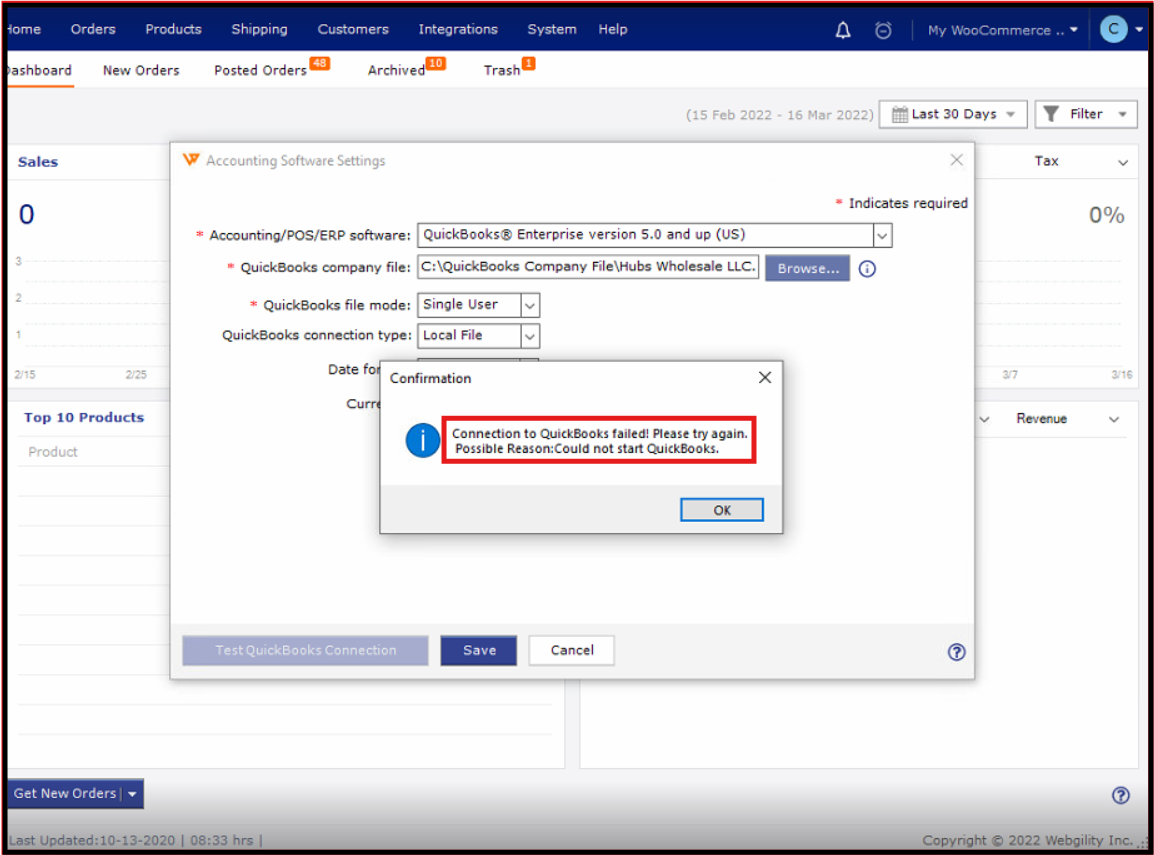Click the QuickBooks company file path field

coord(588,267)
